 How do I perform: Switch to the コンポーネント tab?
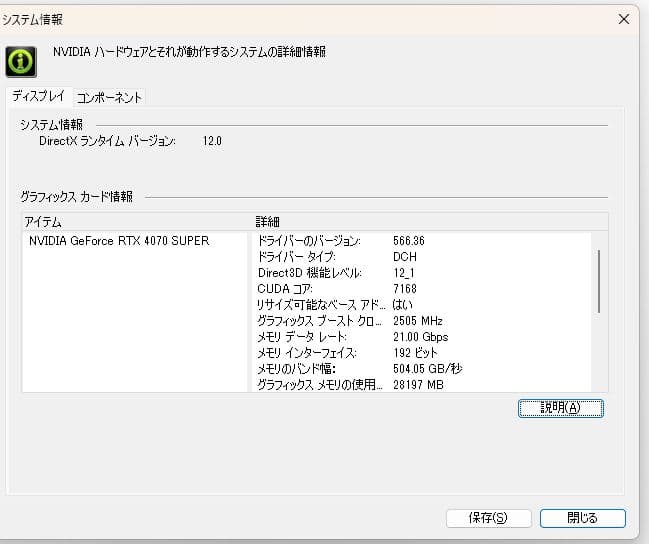(109, 98)
